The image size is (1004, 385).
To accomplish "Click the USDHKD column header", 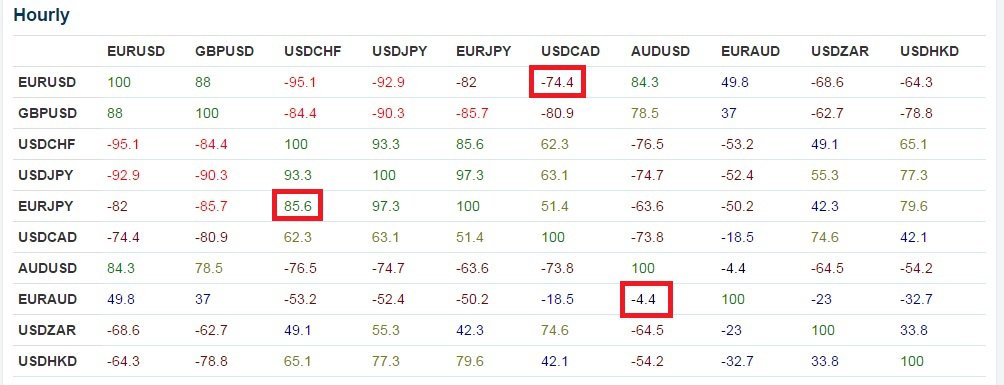I will click(x=929, y=51).
